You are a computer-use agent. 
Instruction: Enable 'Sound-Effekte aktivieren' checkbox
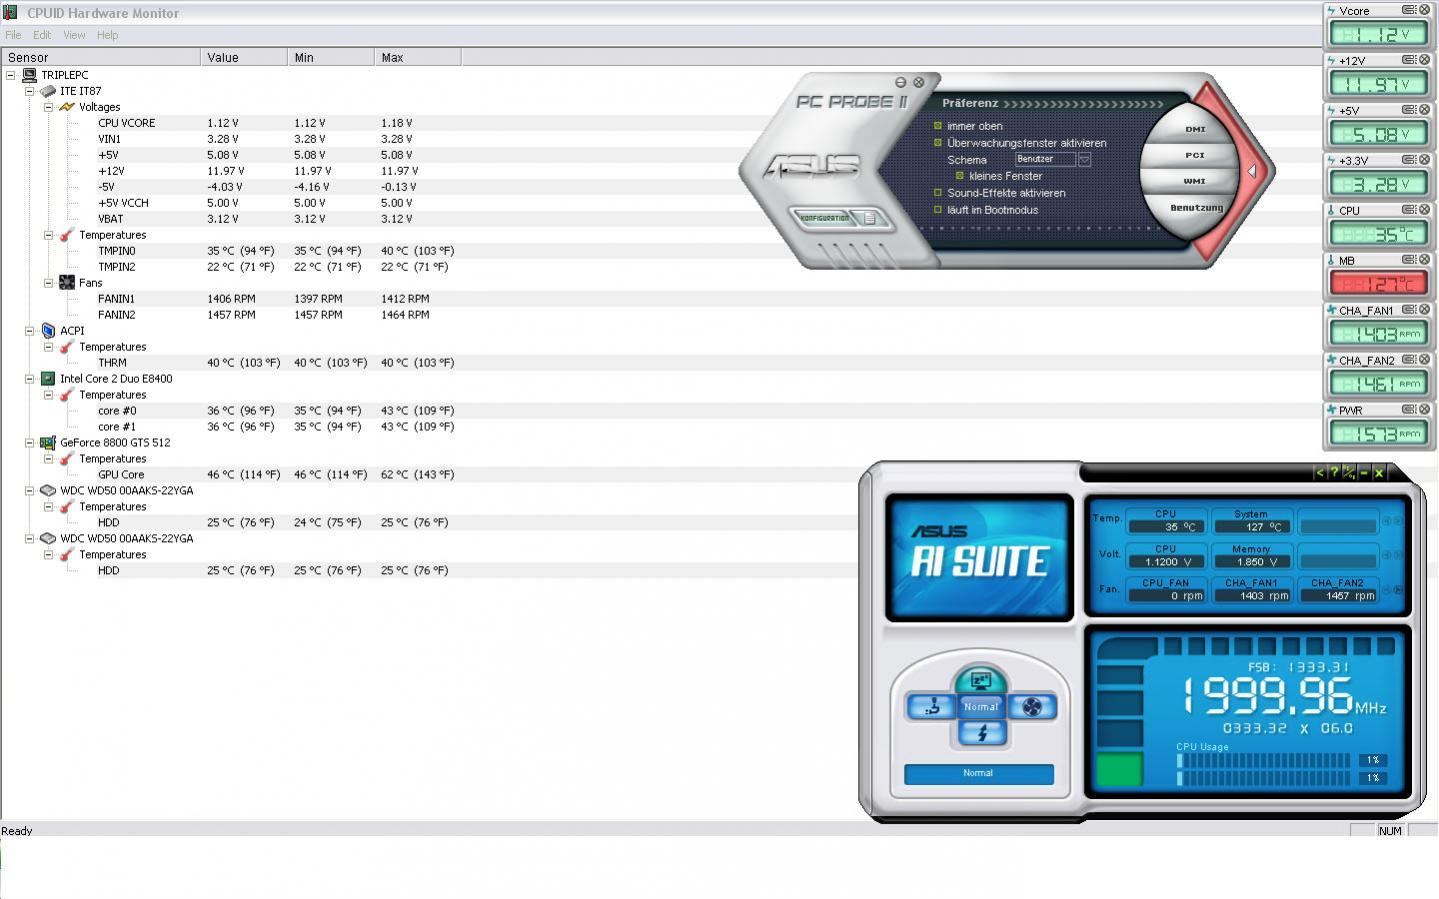[938, 193]
